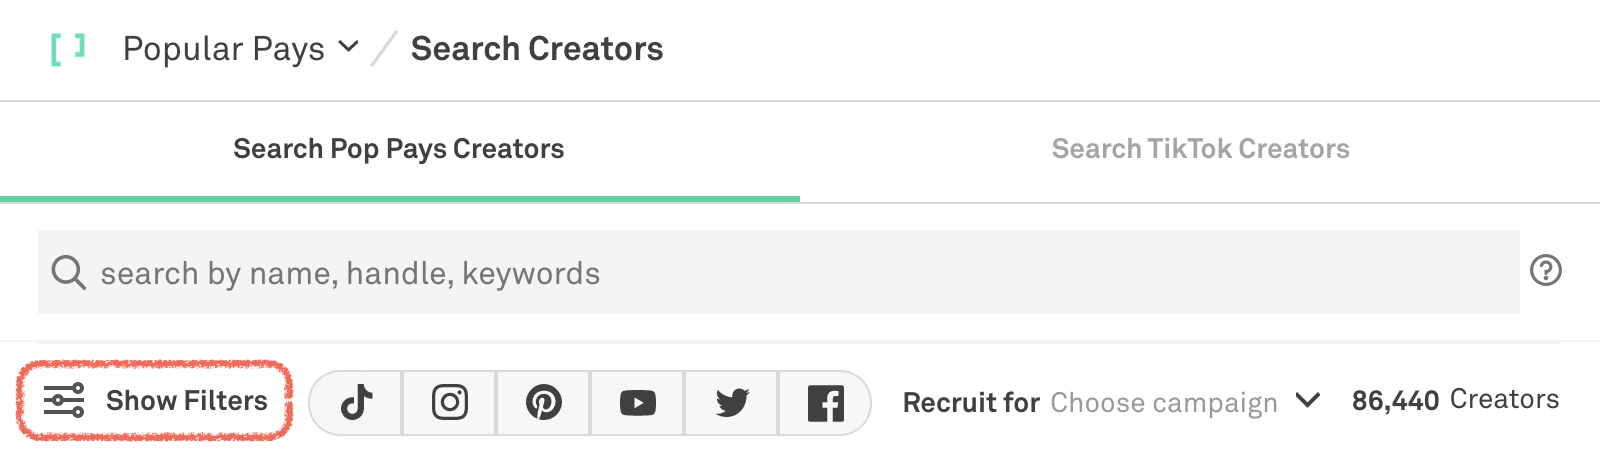The image size is (1600, 460).
Task: Click the Show Filters button
Action: [x=155, y=401]
